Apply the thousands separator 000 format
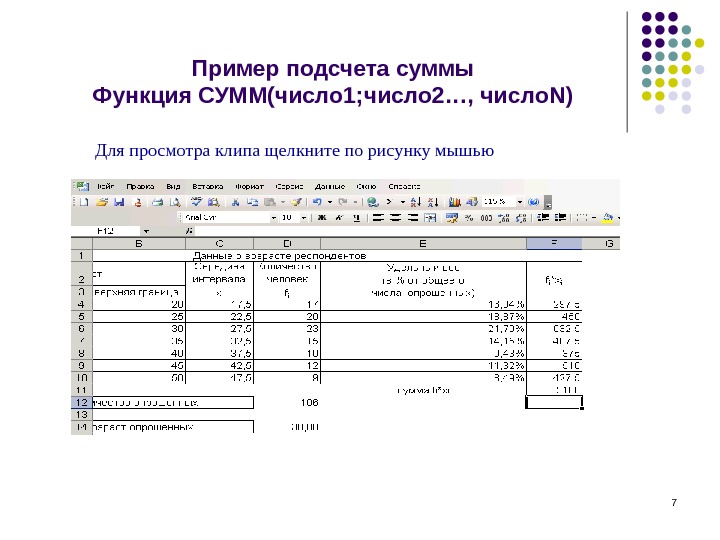The image size is (720, 540). (x=486, y=218)
